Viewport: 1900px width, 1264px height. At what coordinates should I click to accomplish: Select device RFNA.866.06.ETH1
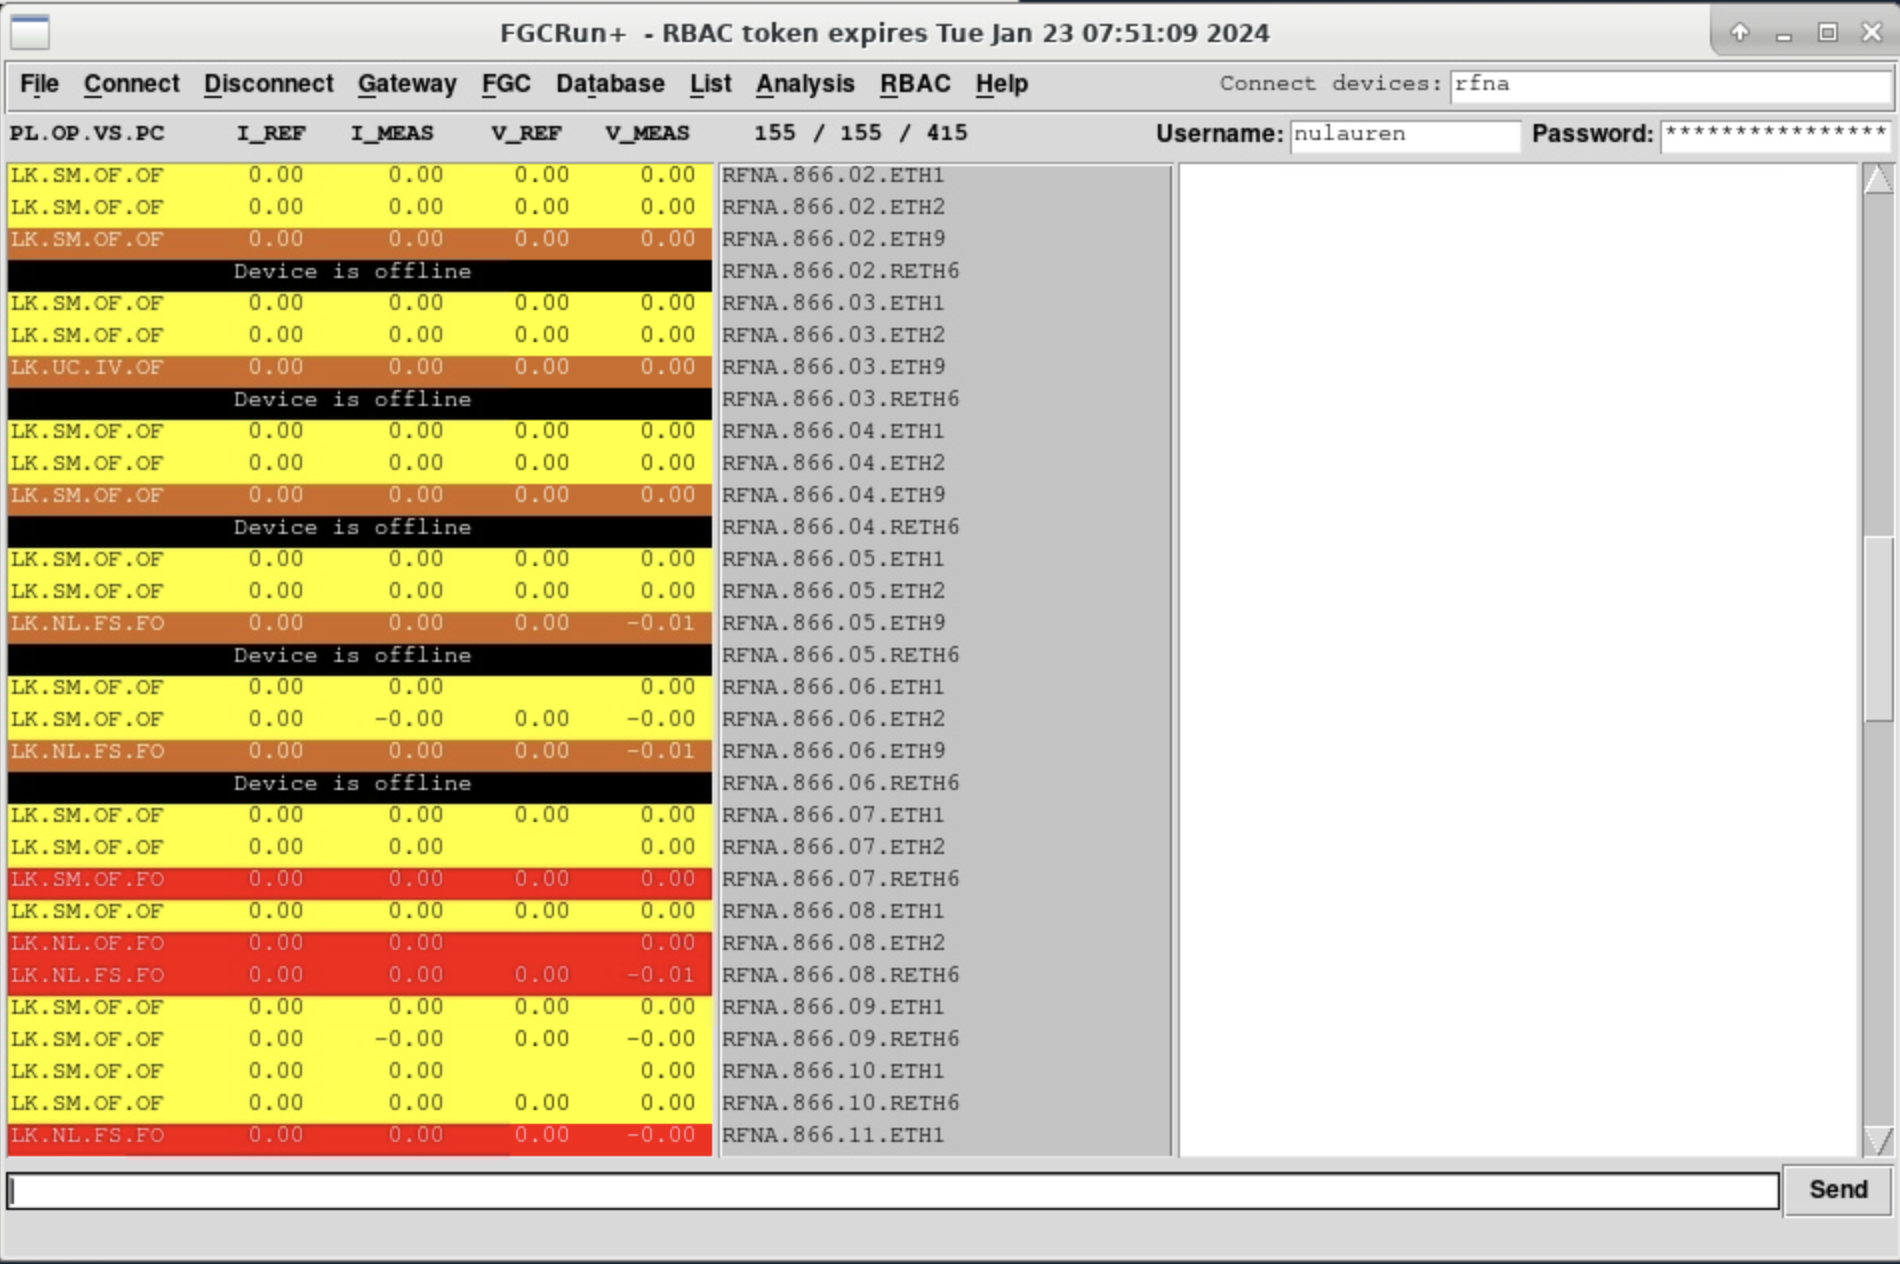(x=833, y=687)
